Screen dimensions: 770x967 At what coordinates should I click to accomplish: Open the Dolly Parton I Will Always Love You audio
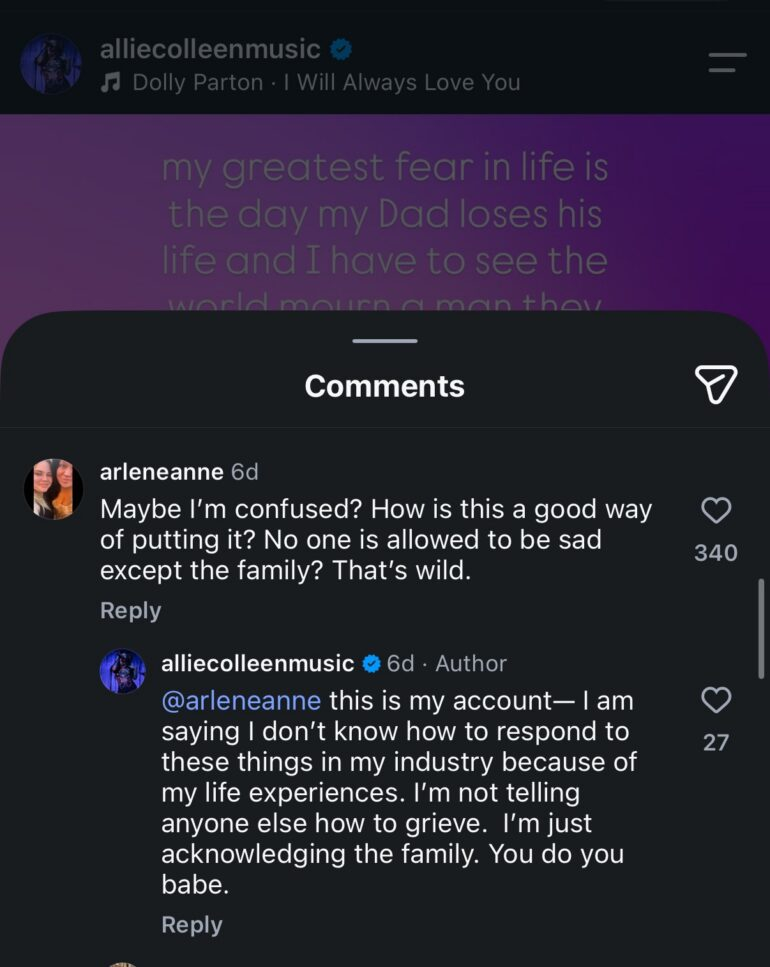(326, 82)
